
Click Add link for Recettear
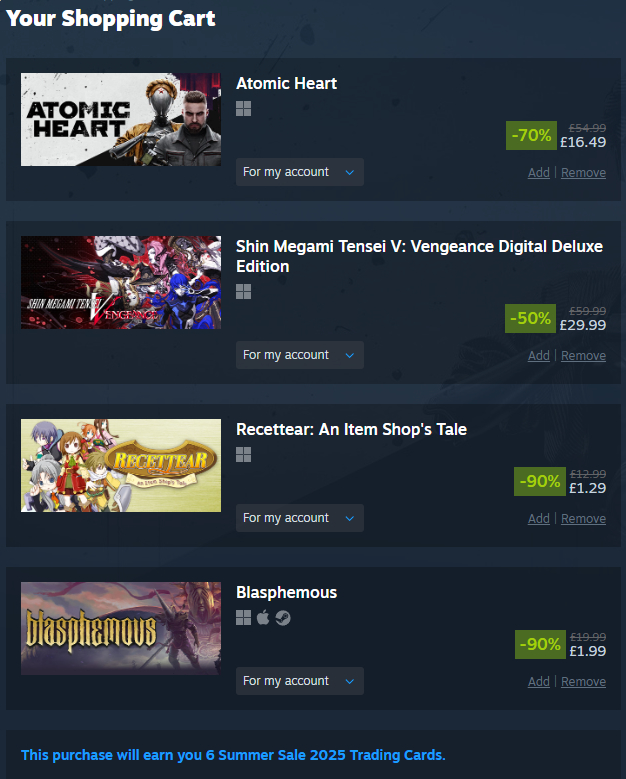(539, 518)
